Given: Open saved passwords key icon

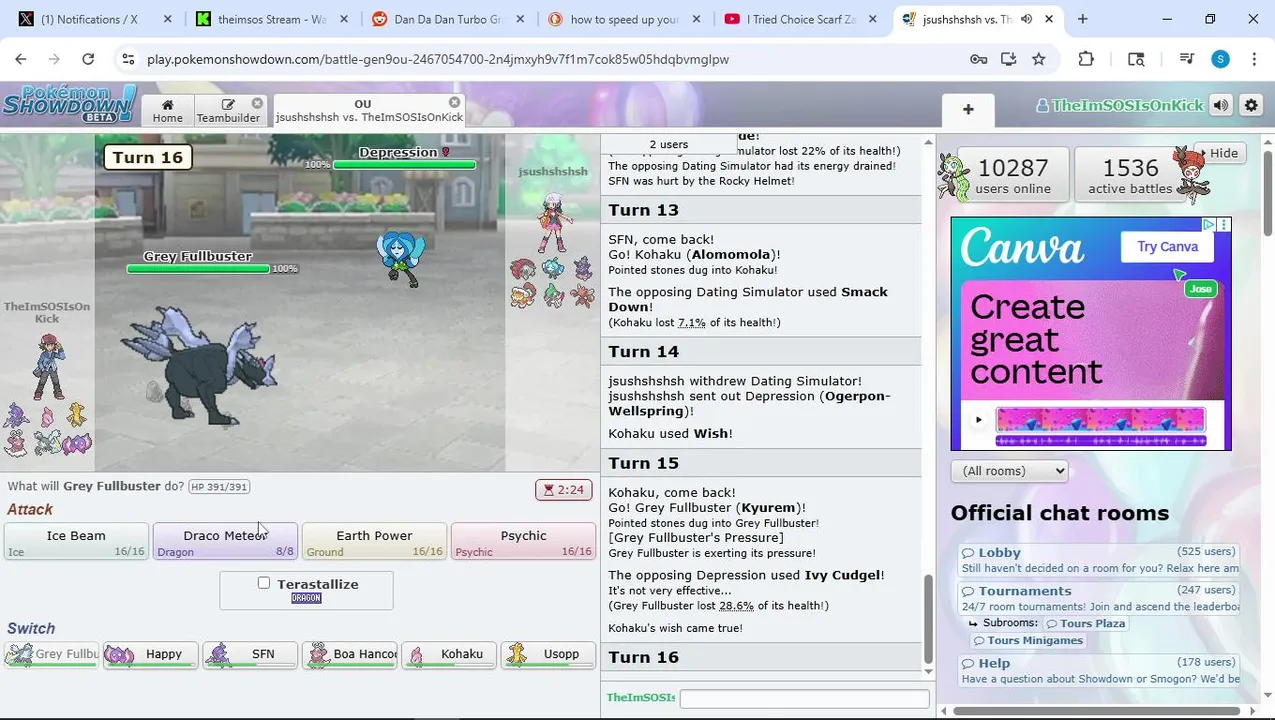Looking at the screenshot, I should point(979,59).
